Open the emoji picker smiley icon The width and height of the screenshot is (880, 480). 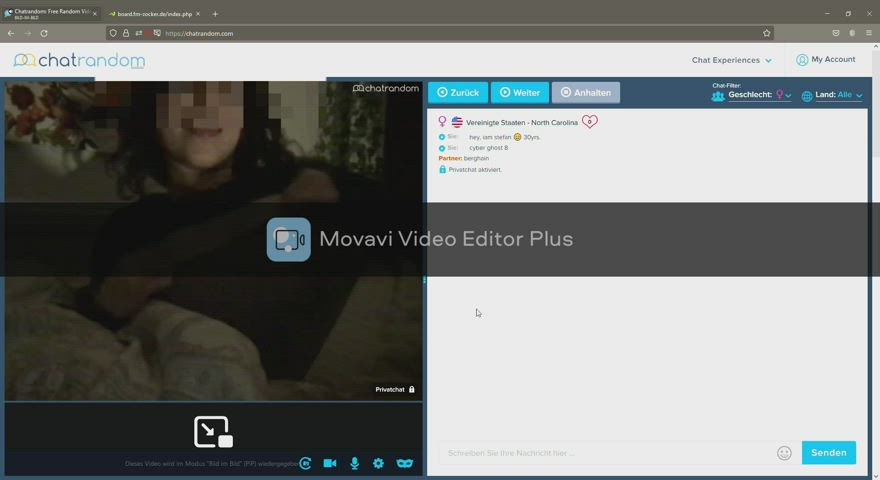(784, 453)
